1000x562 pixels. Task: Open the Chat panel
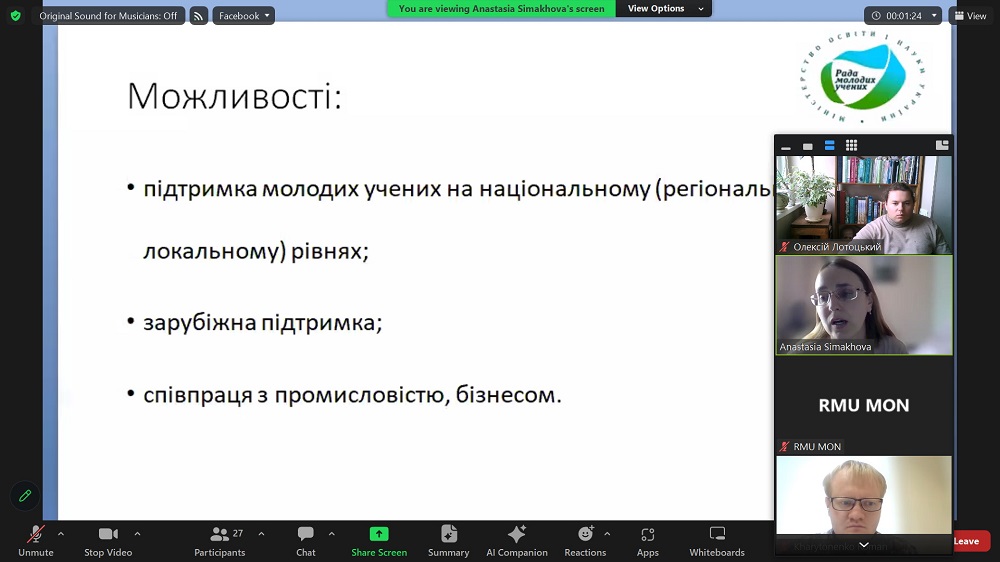pos(306,540)
